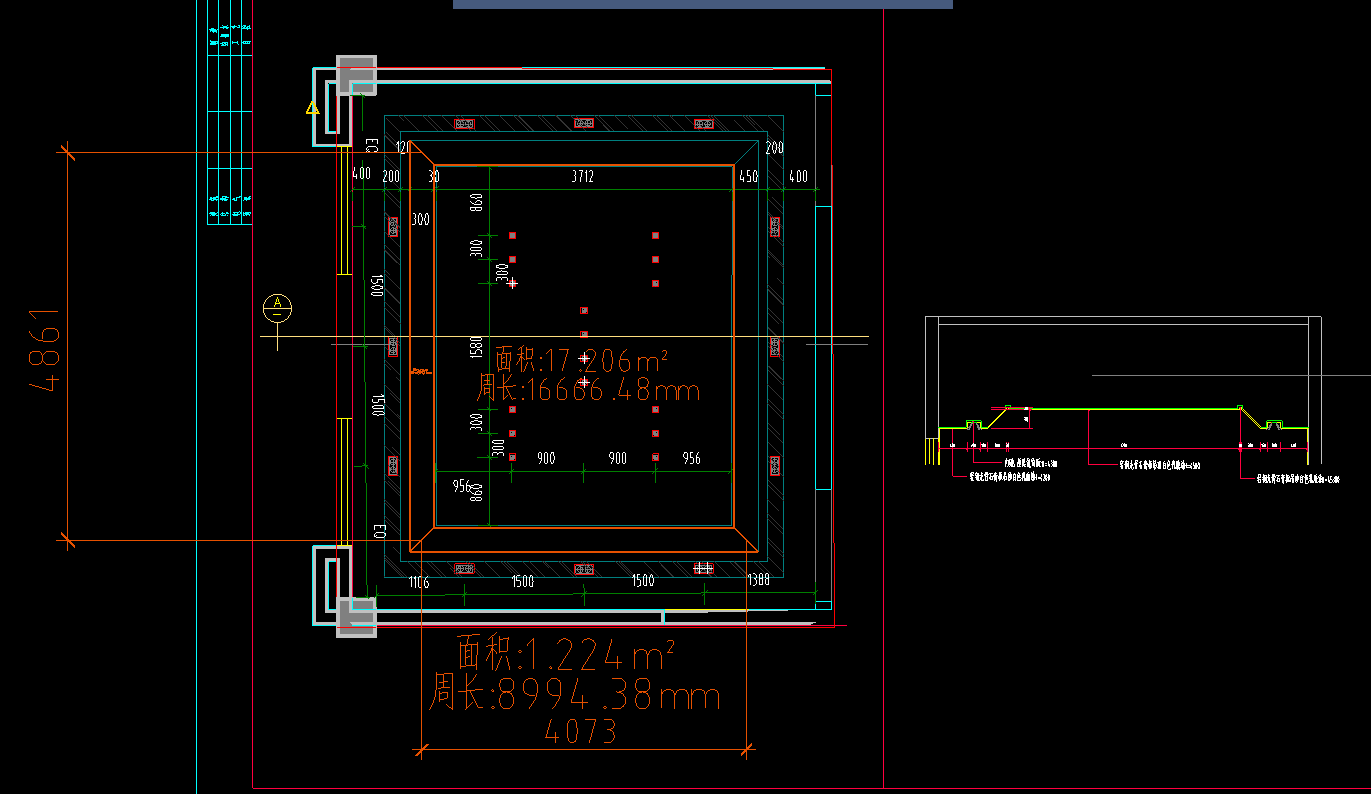
Task: Select the 3712 dimension text
Action: (x=583, y=176)
